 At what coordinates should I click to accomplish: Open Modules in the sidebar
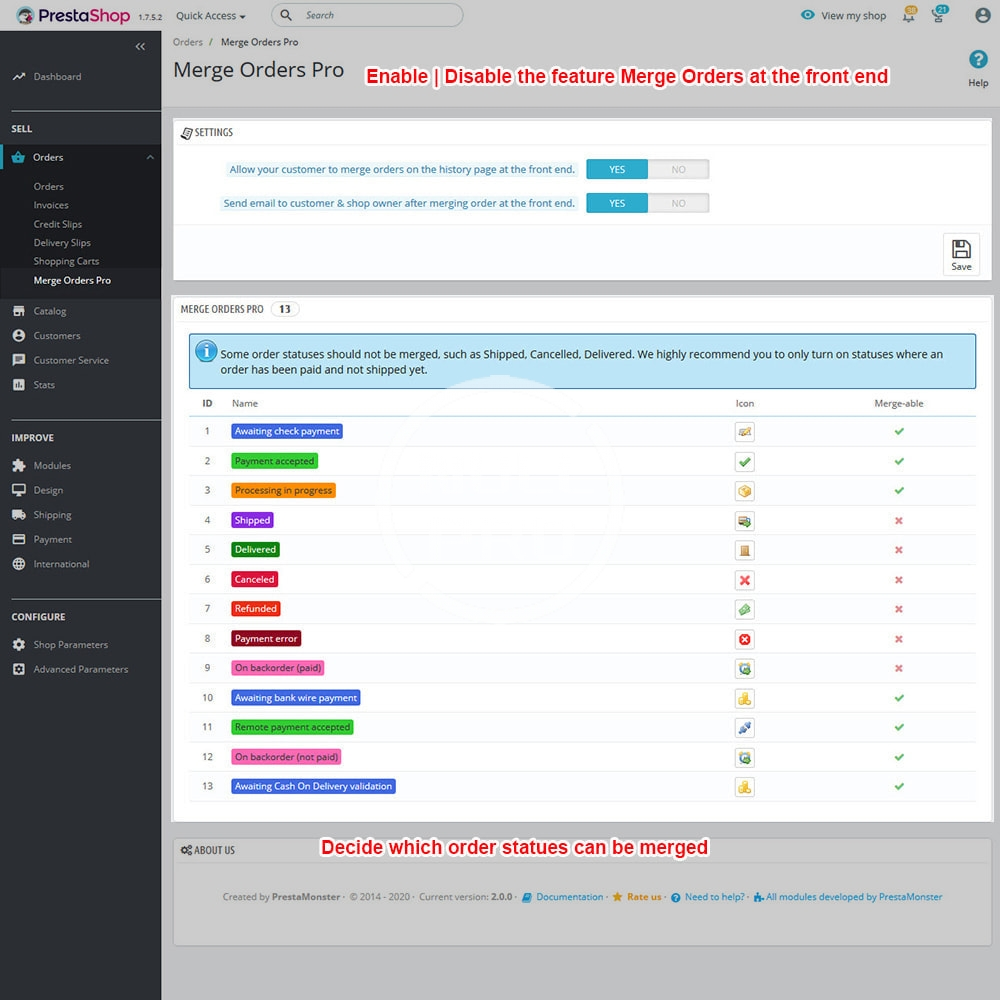tap(52, 466)
